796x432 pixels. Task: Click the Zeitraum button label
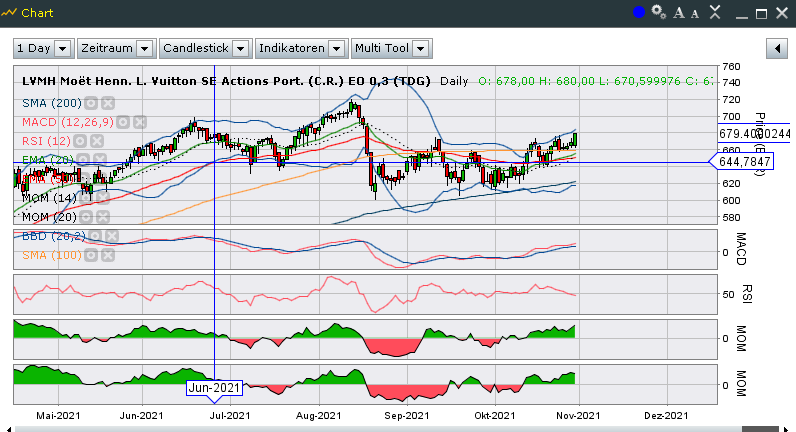[x=107, y=48]
